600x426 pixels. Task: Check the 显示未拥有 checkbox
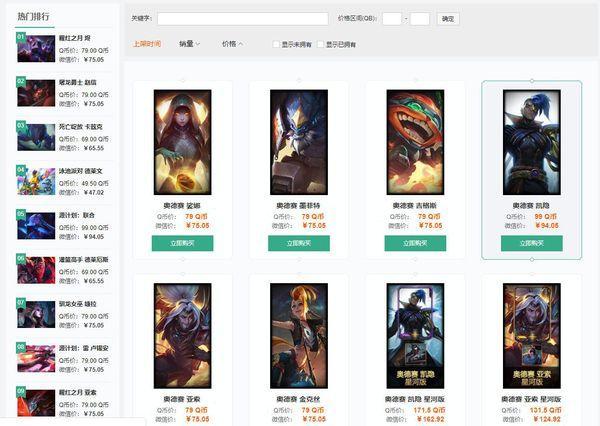point(276,44)
